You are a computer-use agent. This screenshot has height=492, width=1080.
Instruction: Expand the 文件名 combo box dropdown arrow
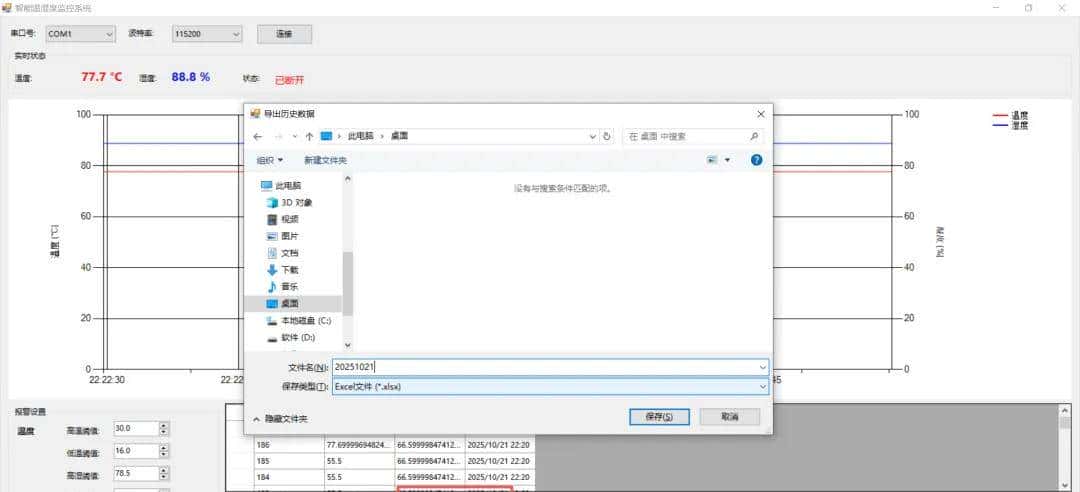click(x=762, y=367)
